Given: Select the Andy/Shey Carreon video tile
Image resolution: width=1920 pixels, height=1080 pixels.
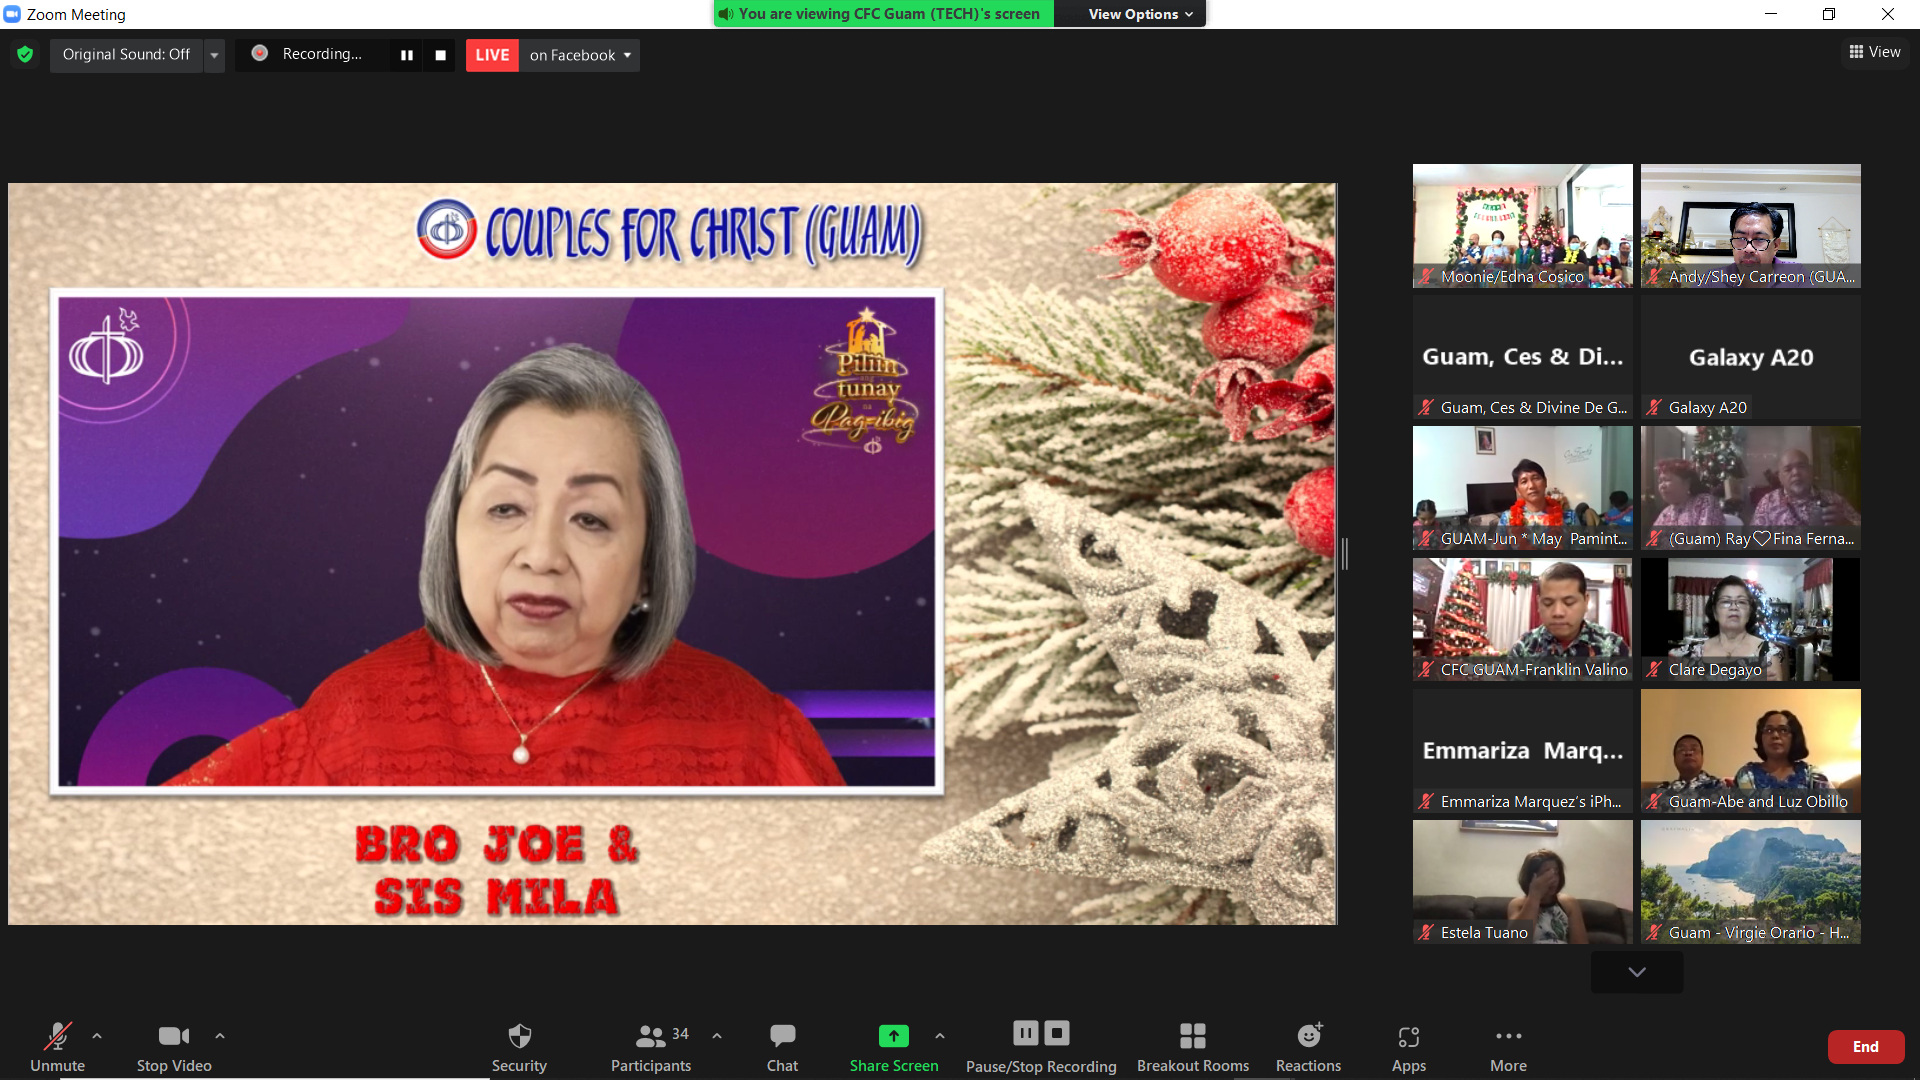Looking at the screenshot, I should [x=1750, y=226].
